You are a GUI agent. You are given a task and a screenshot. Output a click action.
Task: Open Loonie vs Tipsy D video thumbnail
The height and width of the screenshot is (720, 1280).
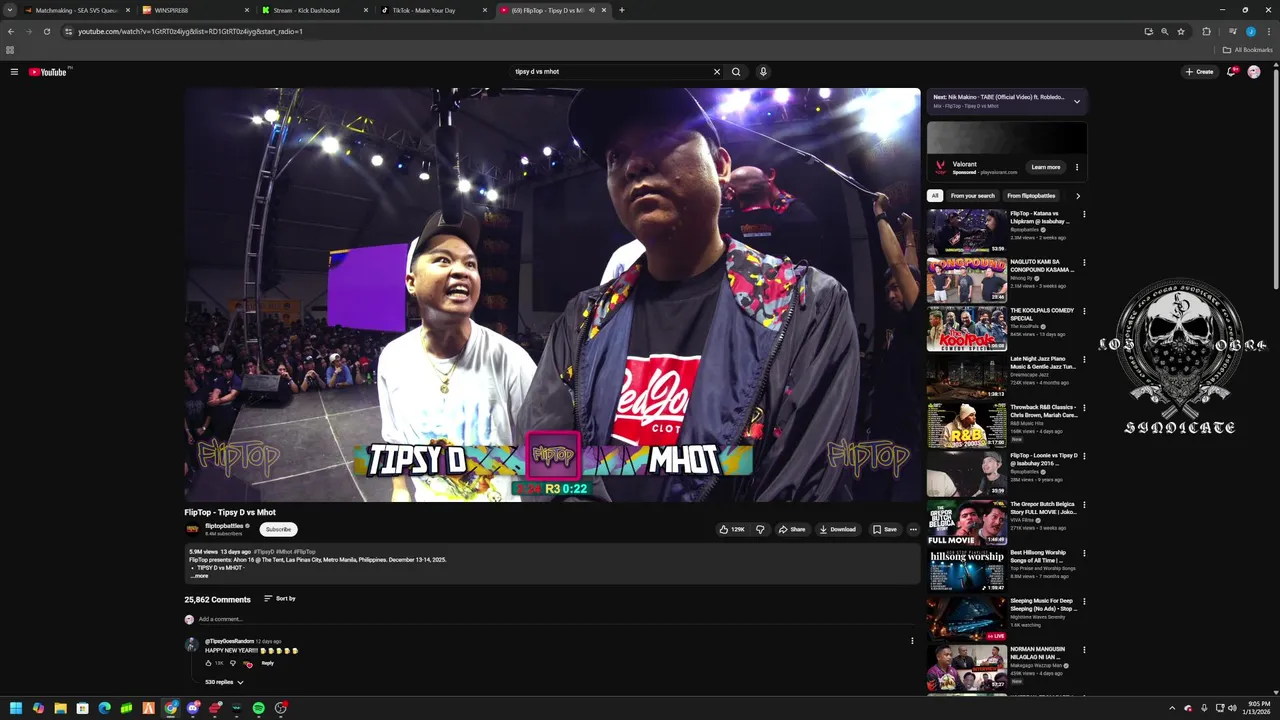point(966,474)
